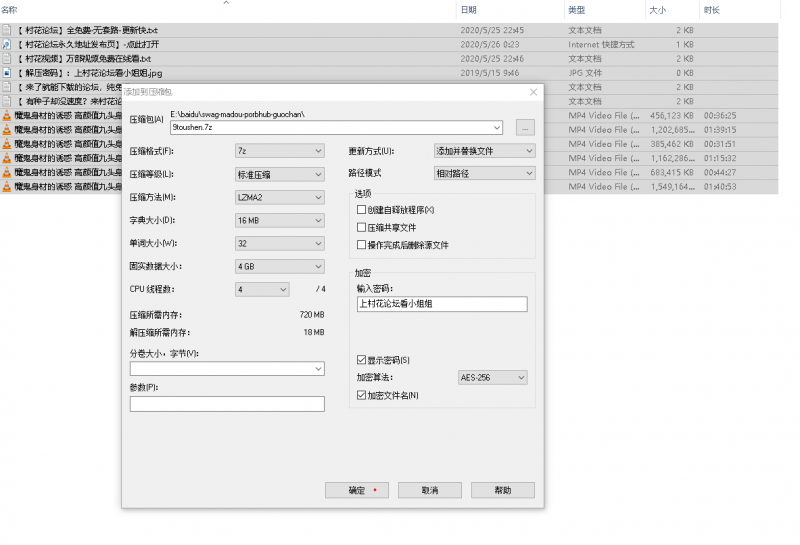Expand 路径模式 dropdown showing 相对路径
The height and width of the screenshot is (545, 800).
click(484, 174)
